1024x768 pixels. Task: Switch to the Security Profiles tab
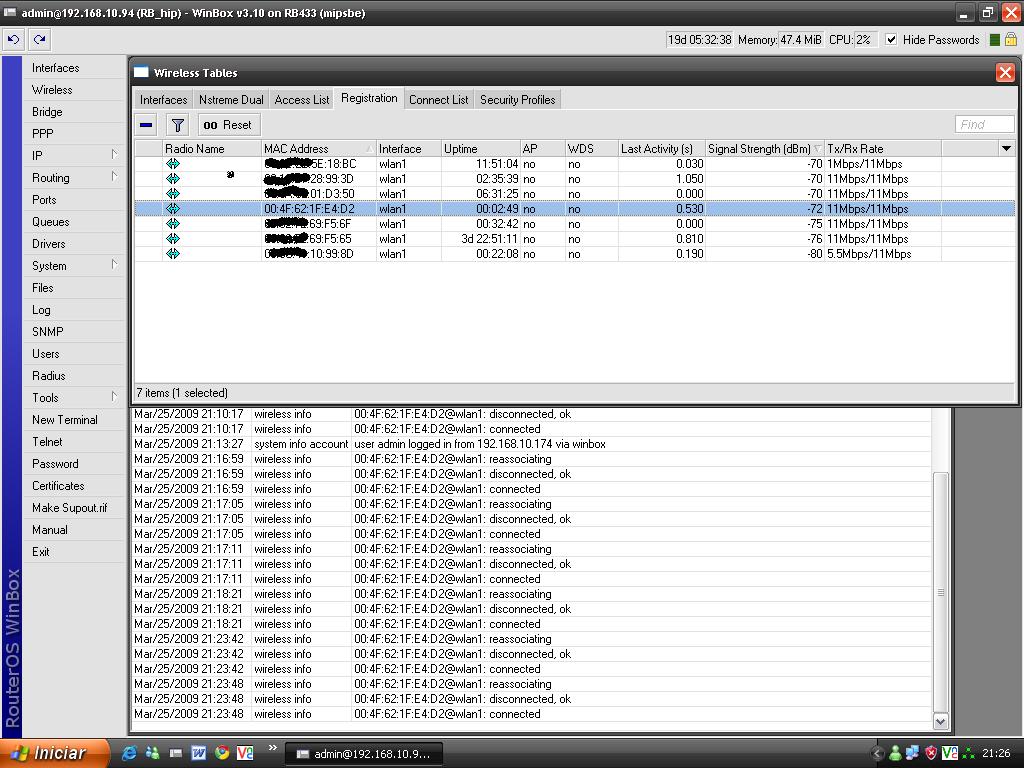518,100
